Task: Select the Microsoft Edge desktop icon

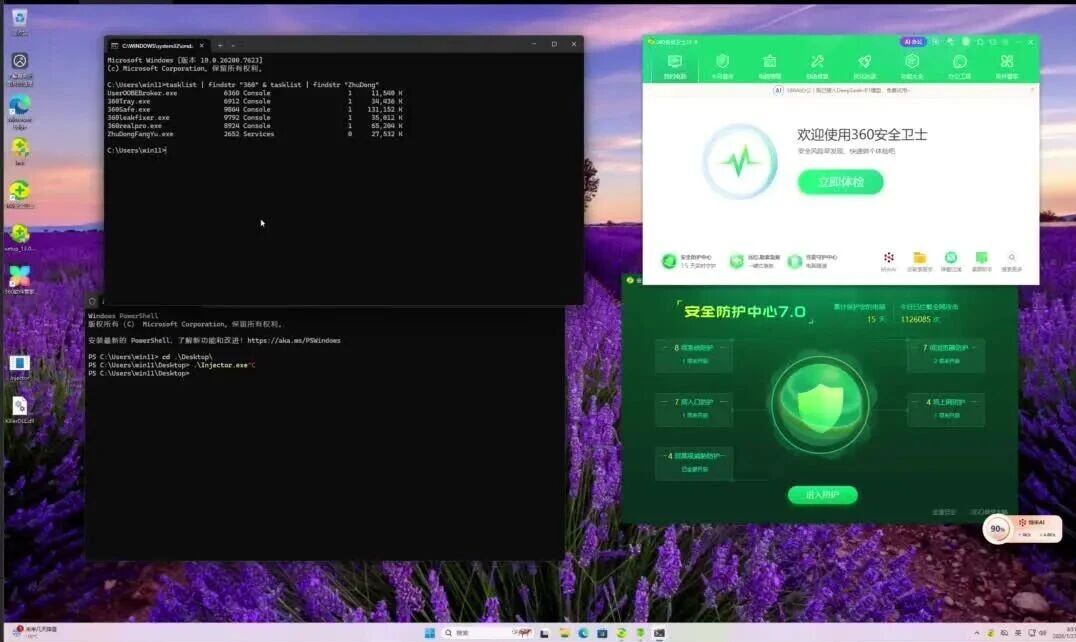Action: pos(19,111)
